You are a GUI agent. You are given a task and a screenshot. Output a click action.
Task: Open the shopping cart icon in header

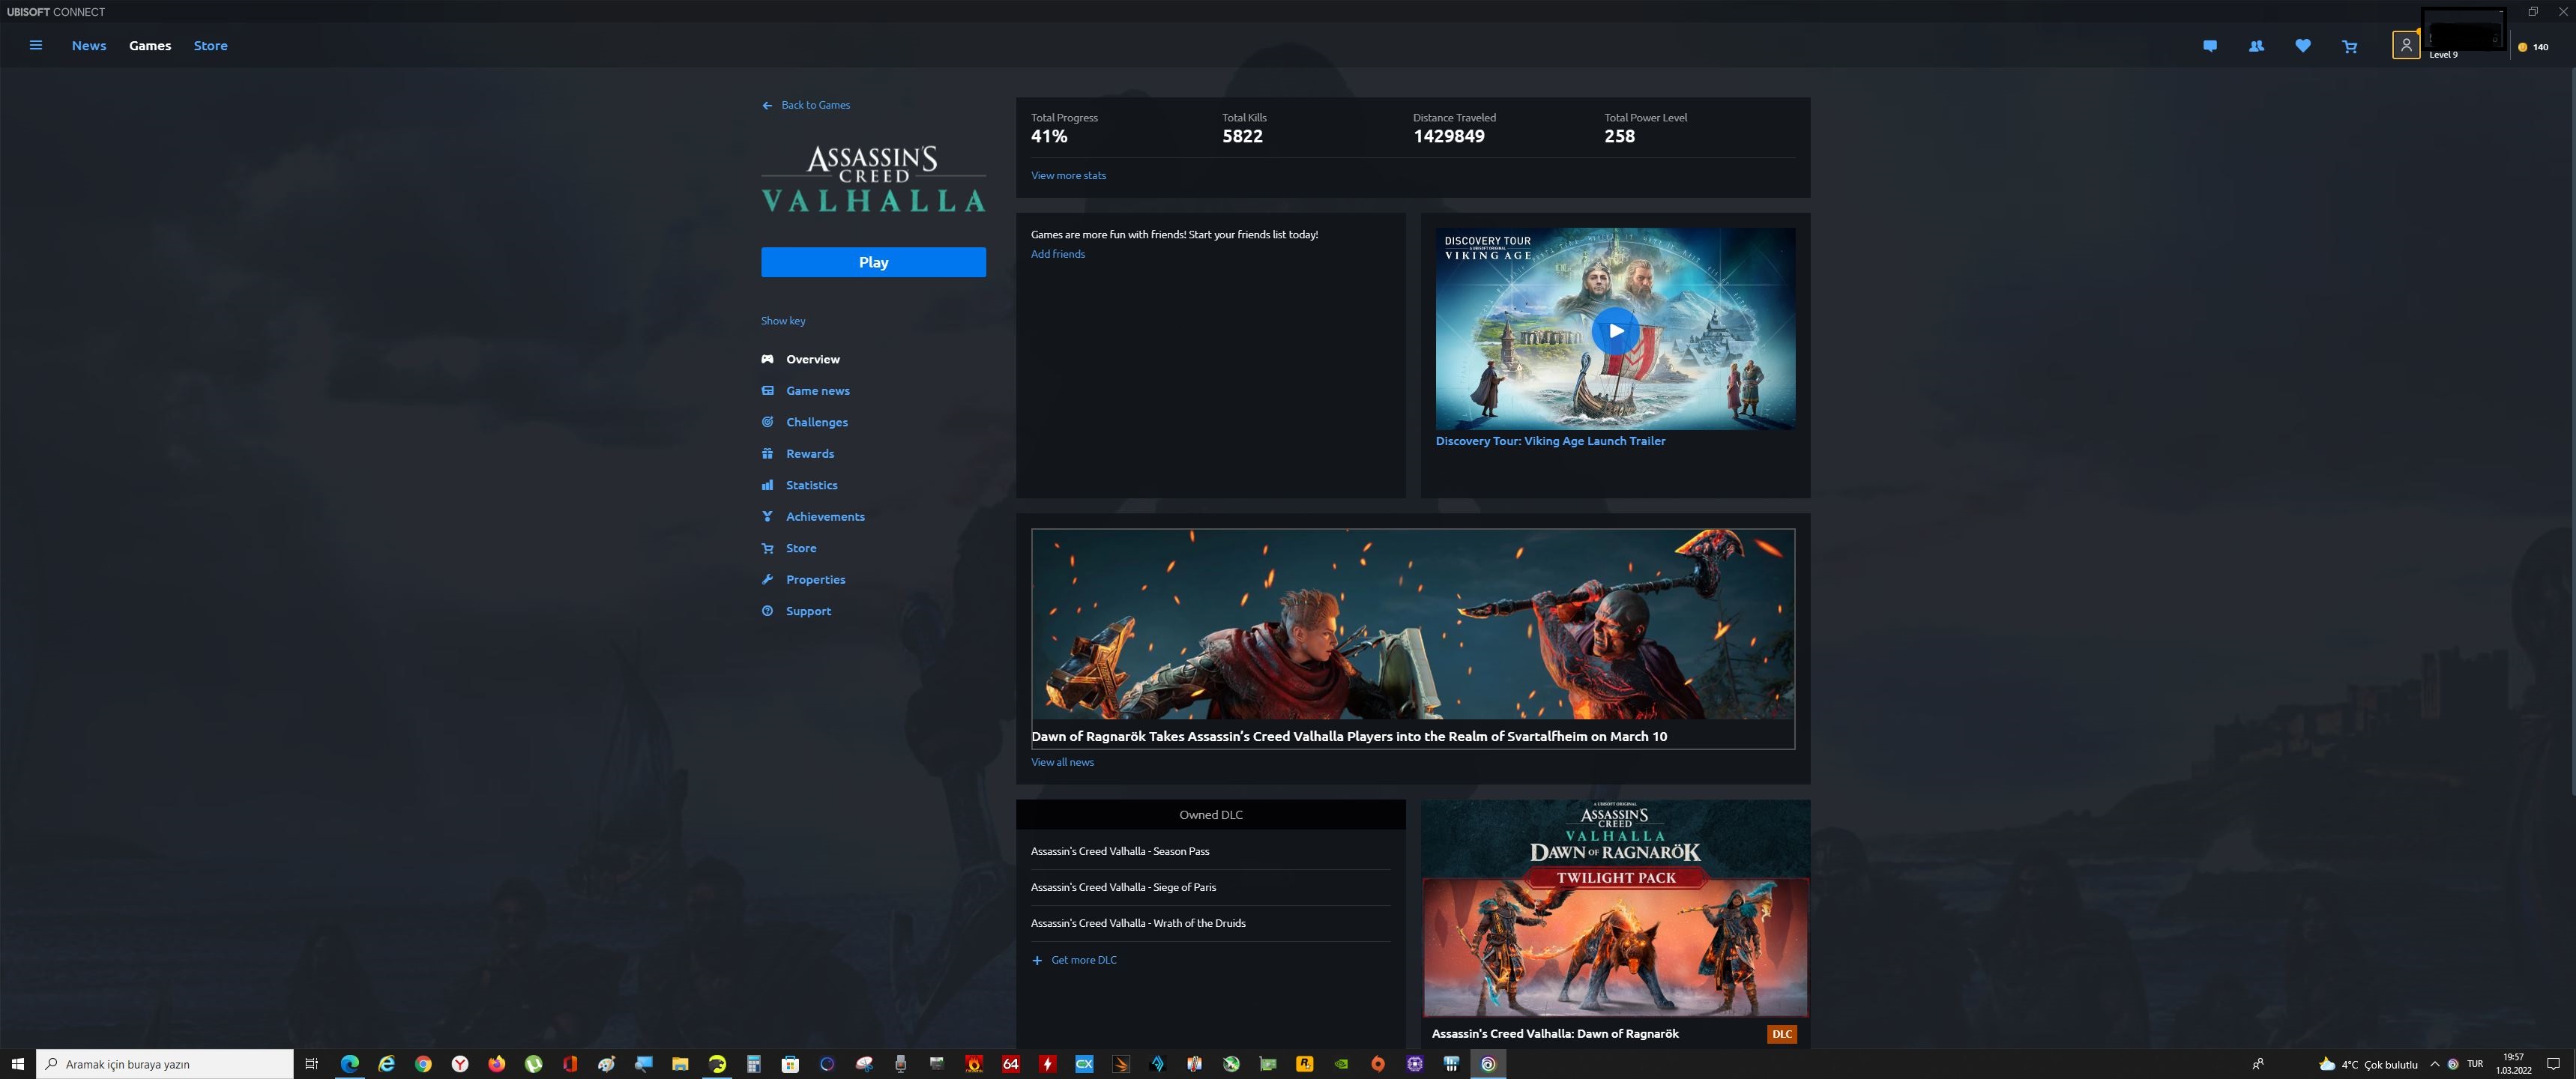coord(2350,46)
